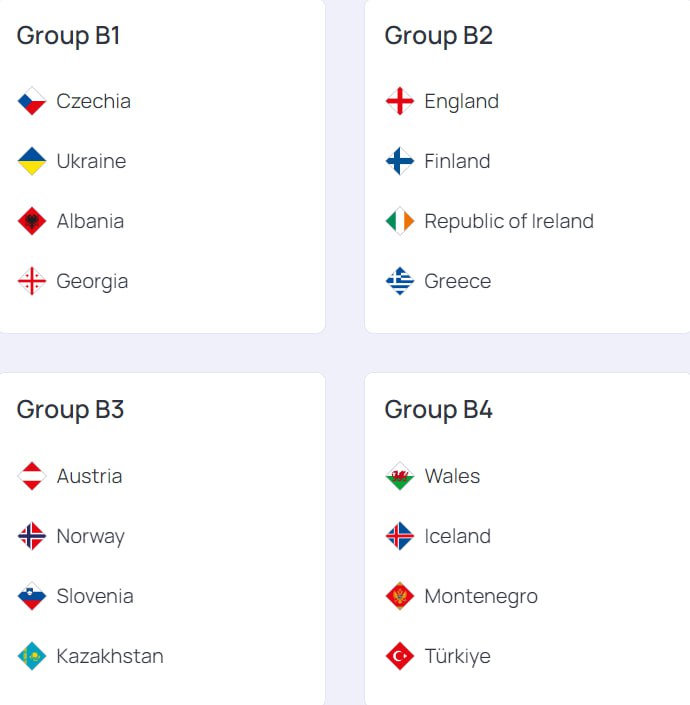Click the Czechia flag icon
This screenshot has height=705, width=690.
pos(31,101)
